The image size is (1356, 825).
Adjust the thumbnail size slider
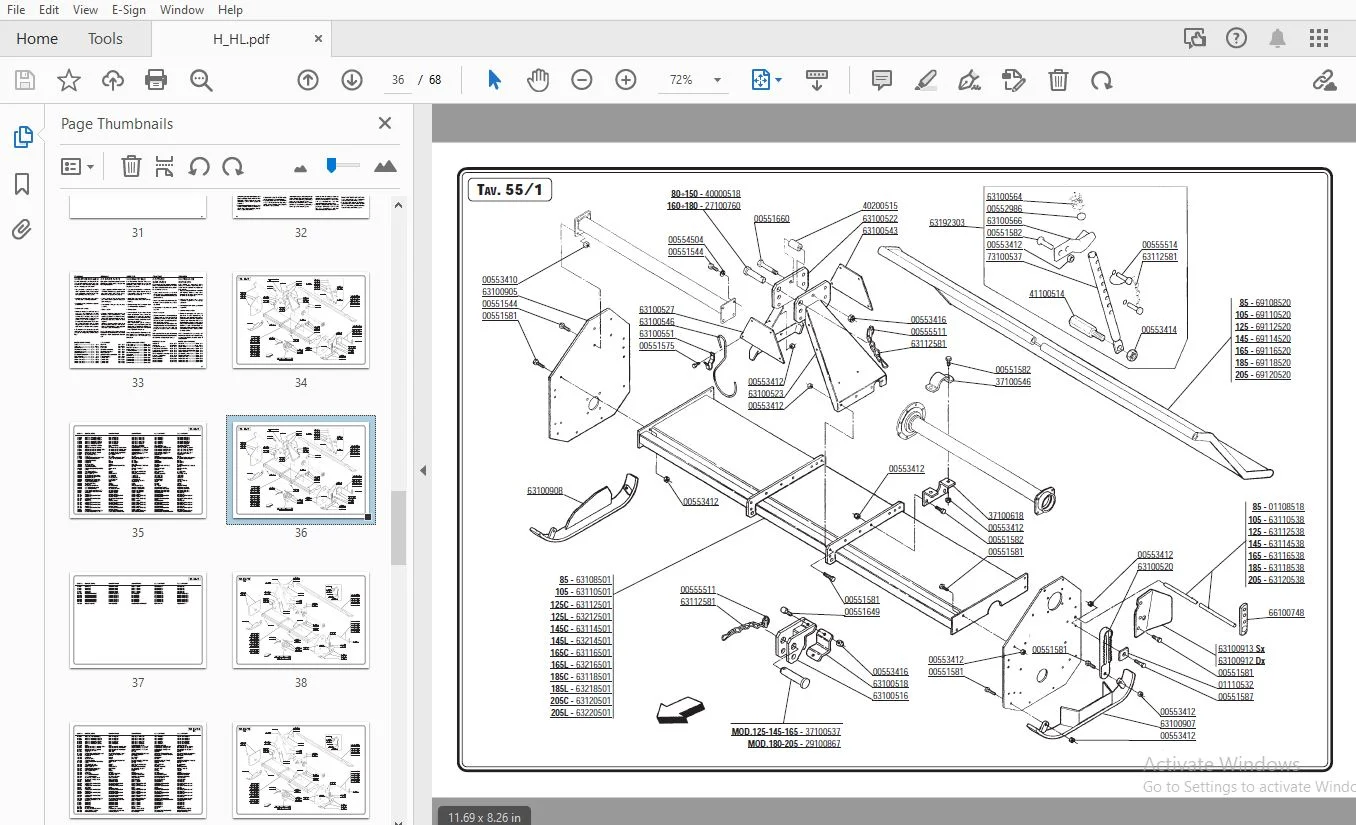click(343, 165)
